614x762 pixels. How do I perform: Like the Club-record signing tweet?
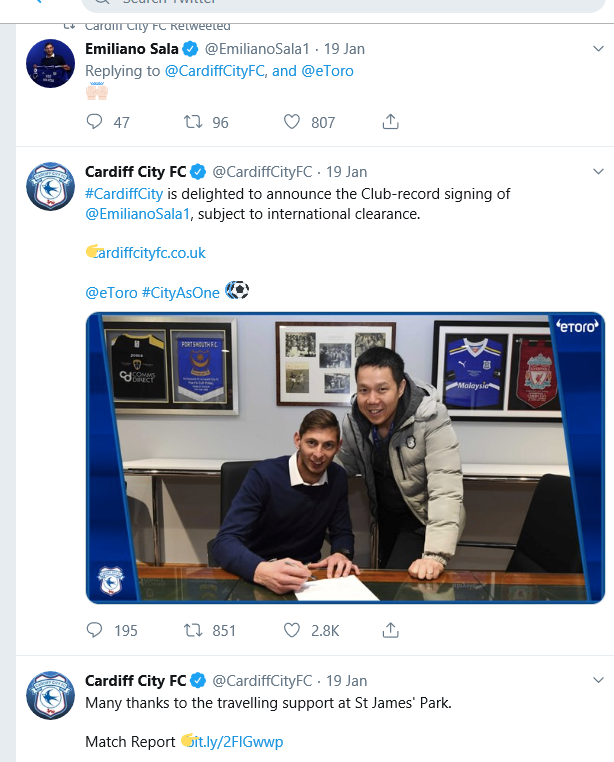(292, 630)
